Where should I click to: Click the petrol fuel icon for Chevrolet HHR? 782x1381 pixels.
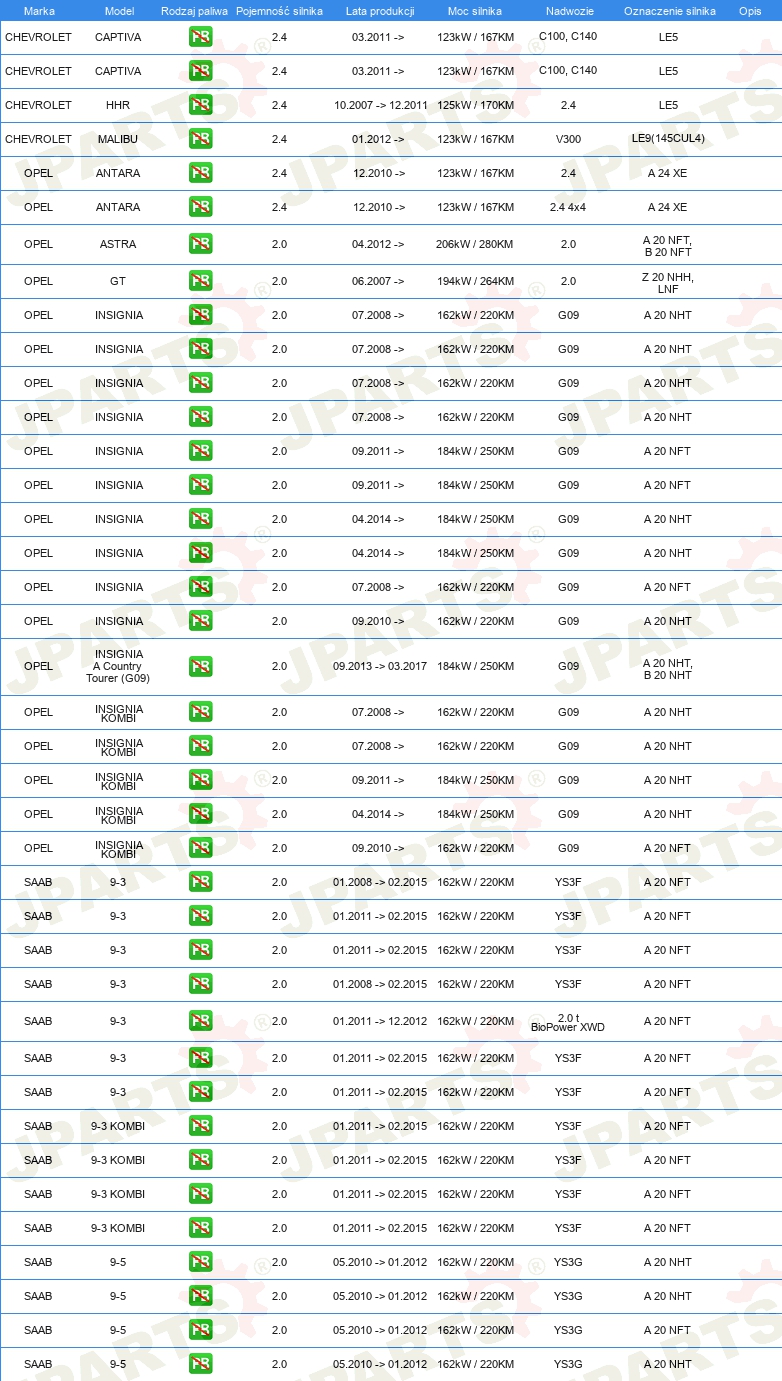click(200, 105)
